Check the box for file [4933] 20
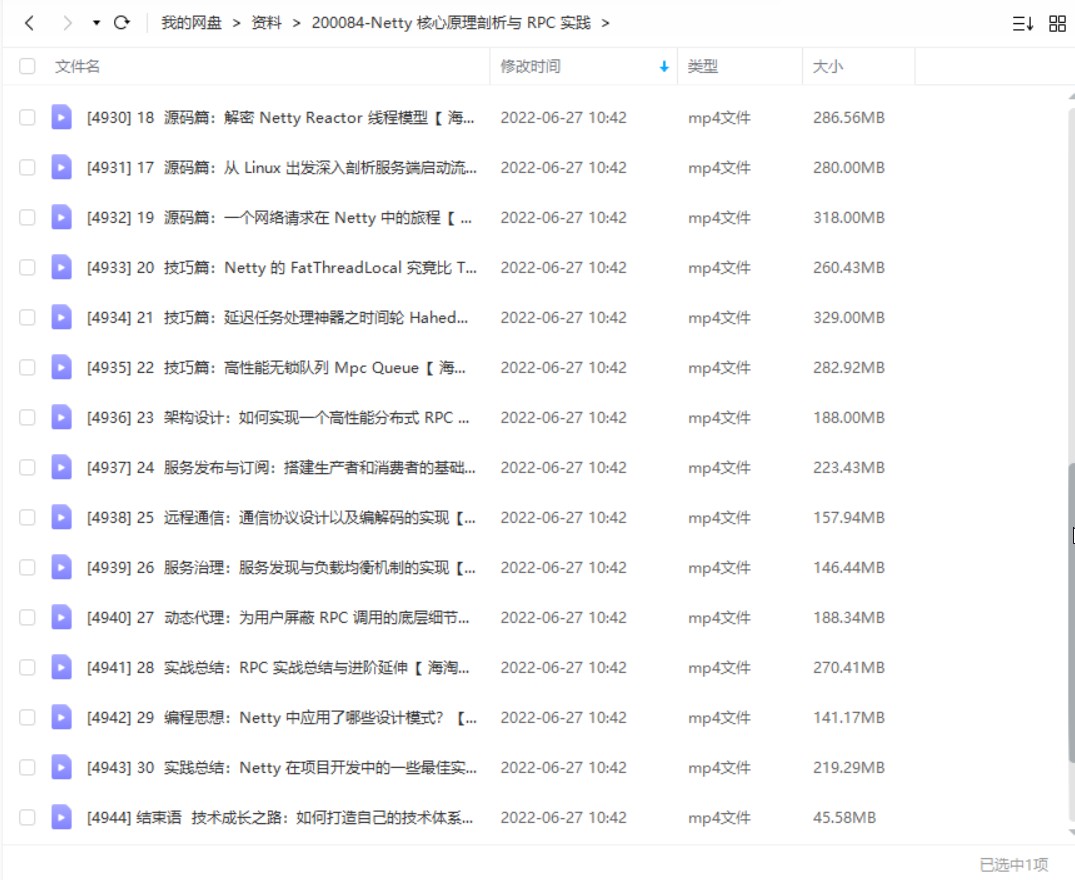This screenshot has height=880, width=1075. pyautogui.click(x=27, y=267)
